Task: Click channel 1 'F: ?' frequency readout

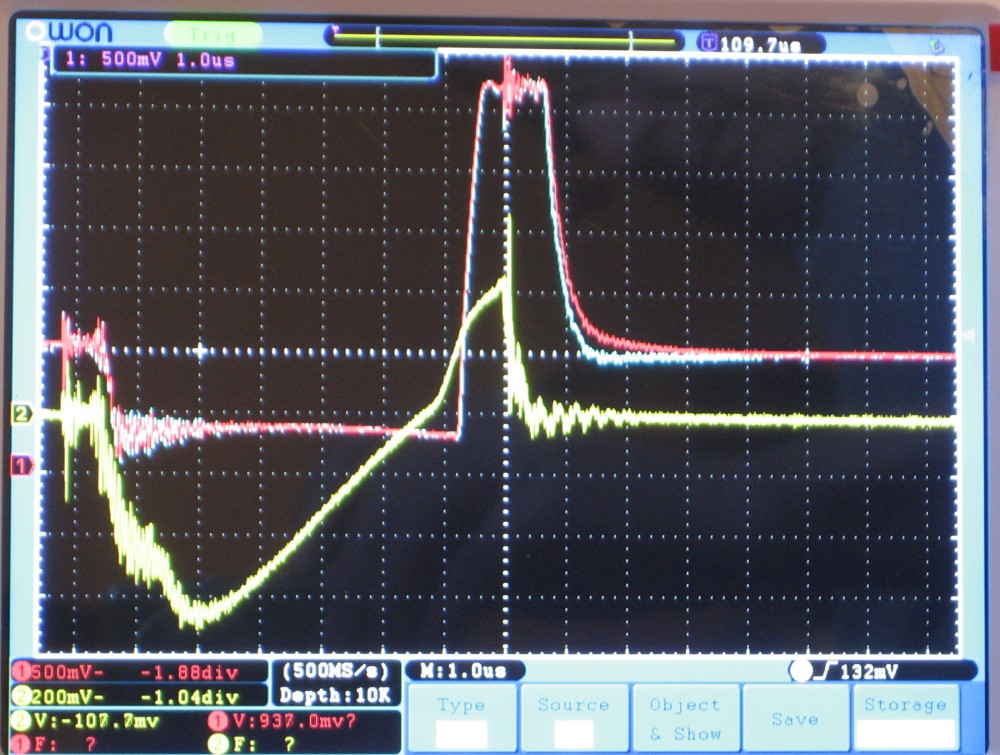Action: coord(66,744)
